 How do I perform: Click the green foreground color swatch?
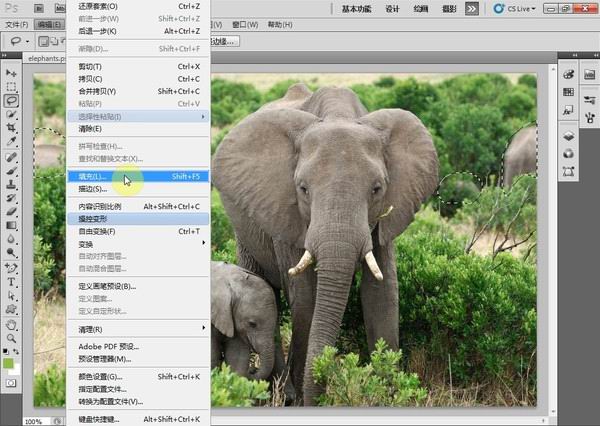point(9,364)
